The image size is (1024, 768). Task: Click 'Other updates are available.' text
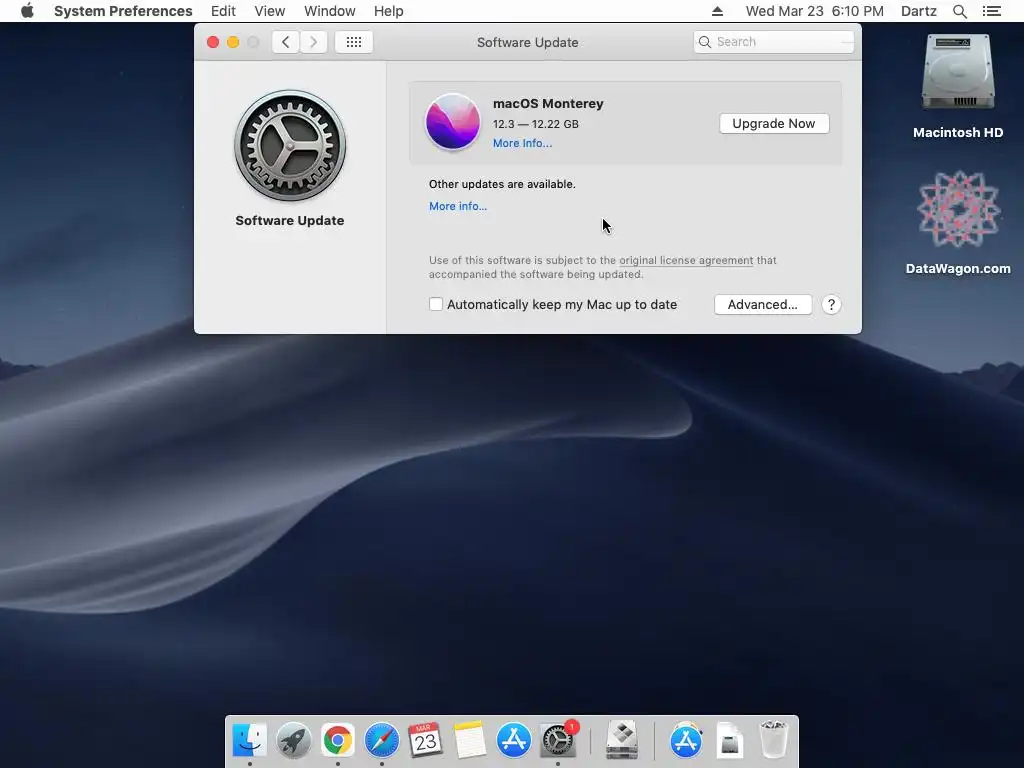point(502,184)
